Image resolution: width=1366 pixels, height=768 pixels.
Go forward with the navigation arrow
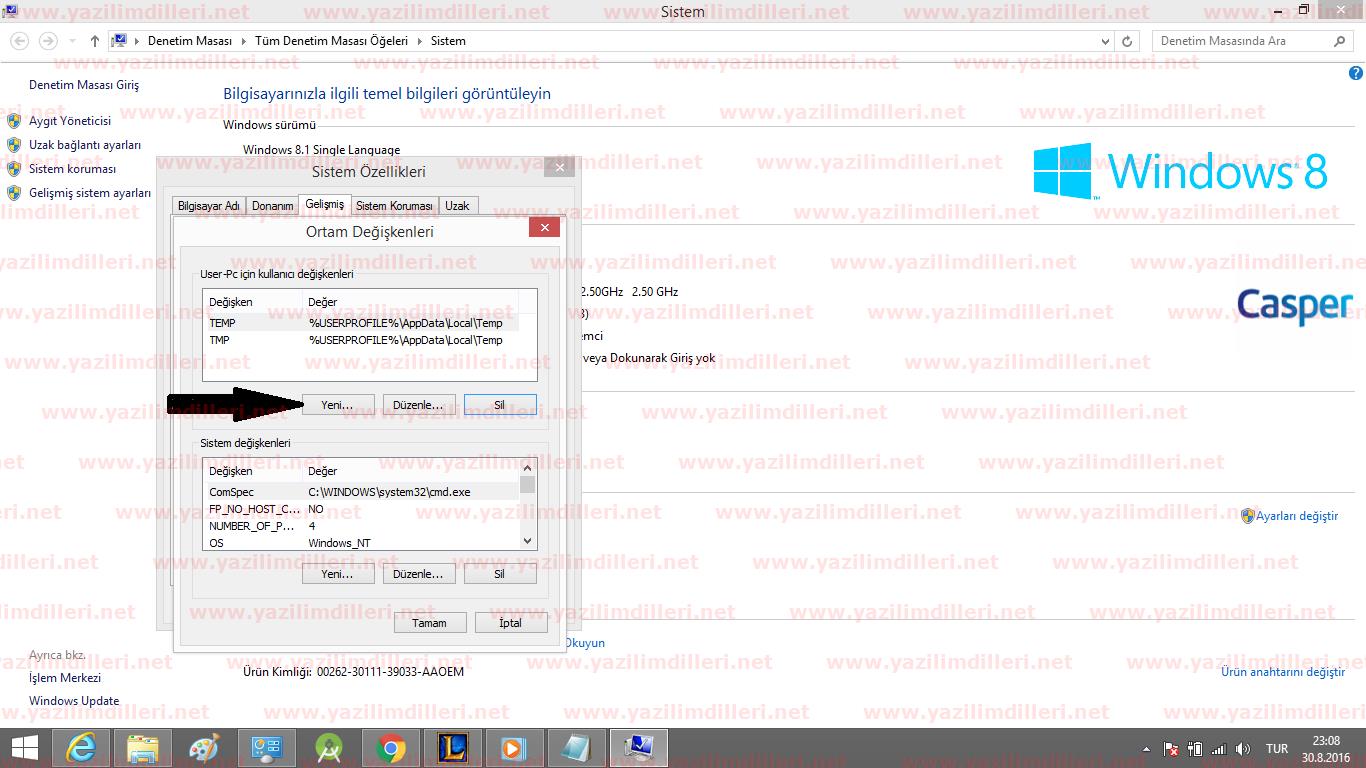click(48, 41)
